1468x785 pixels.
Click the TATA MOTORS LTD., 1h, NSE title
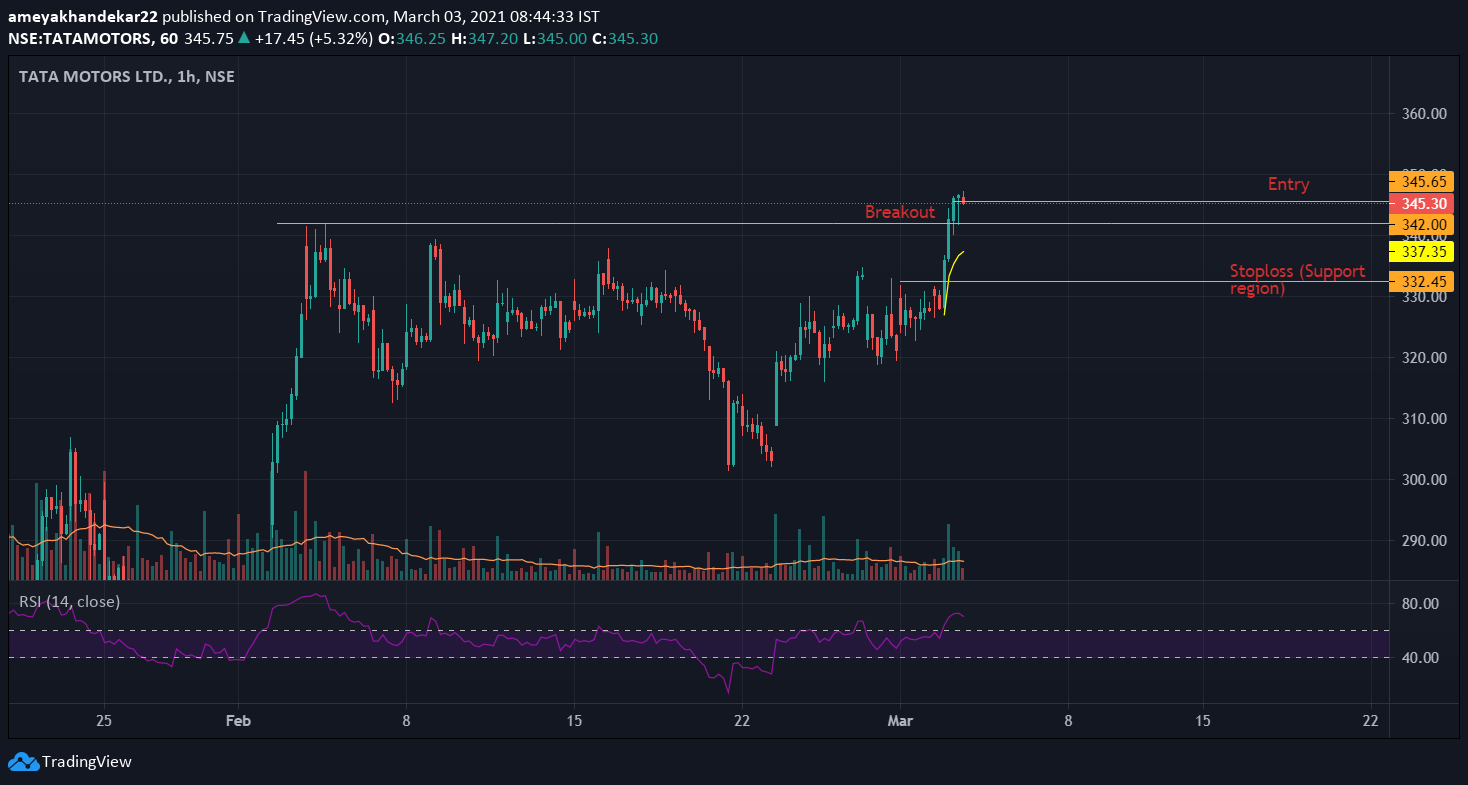pos(127,76)
